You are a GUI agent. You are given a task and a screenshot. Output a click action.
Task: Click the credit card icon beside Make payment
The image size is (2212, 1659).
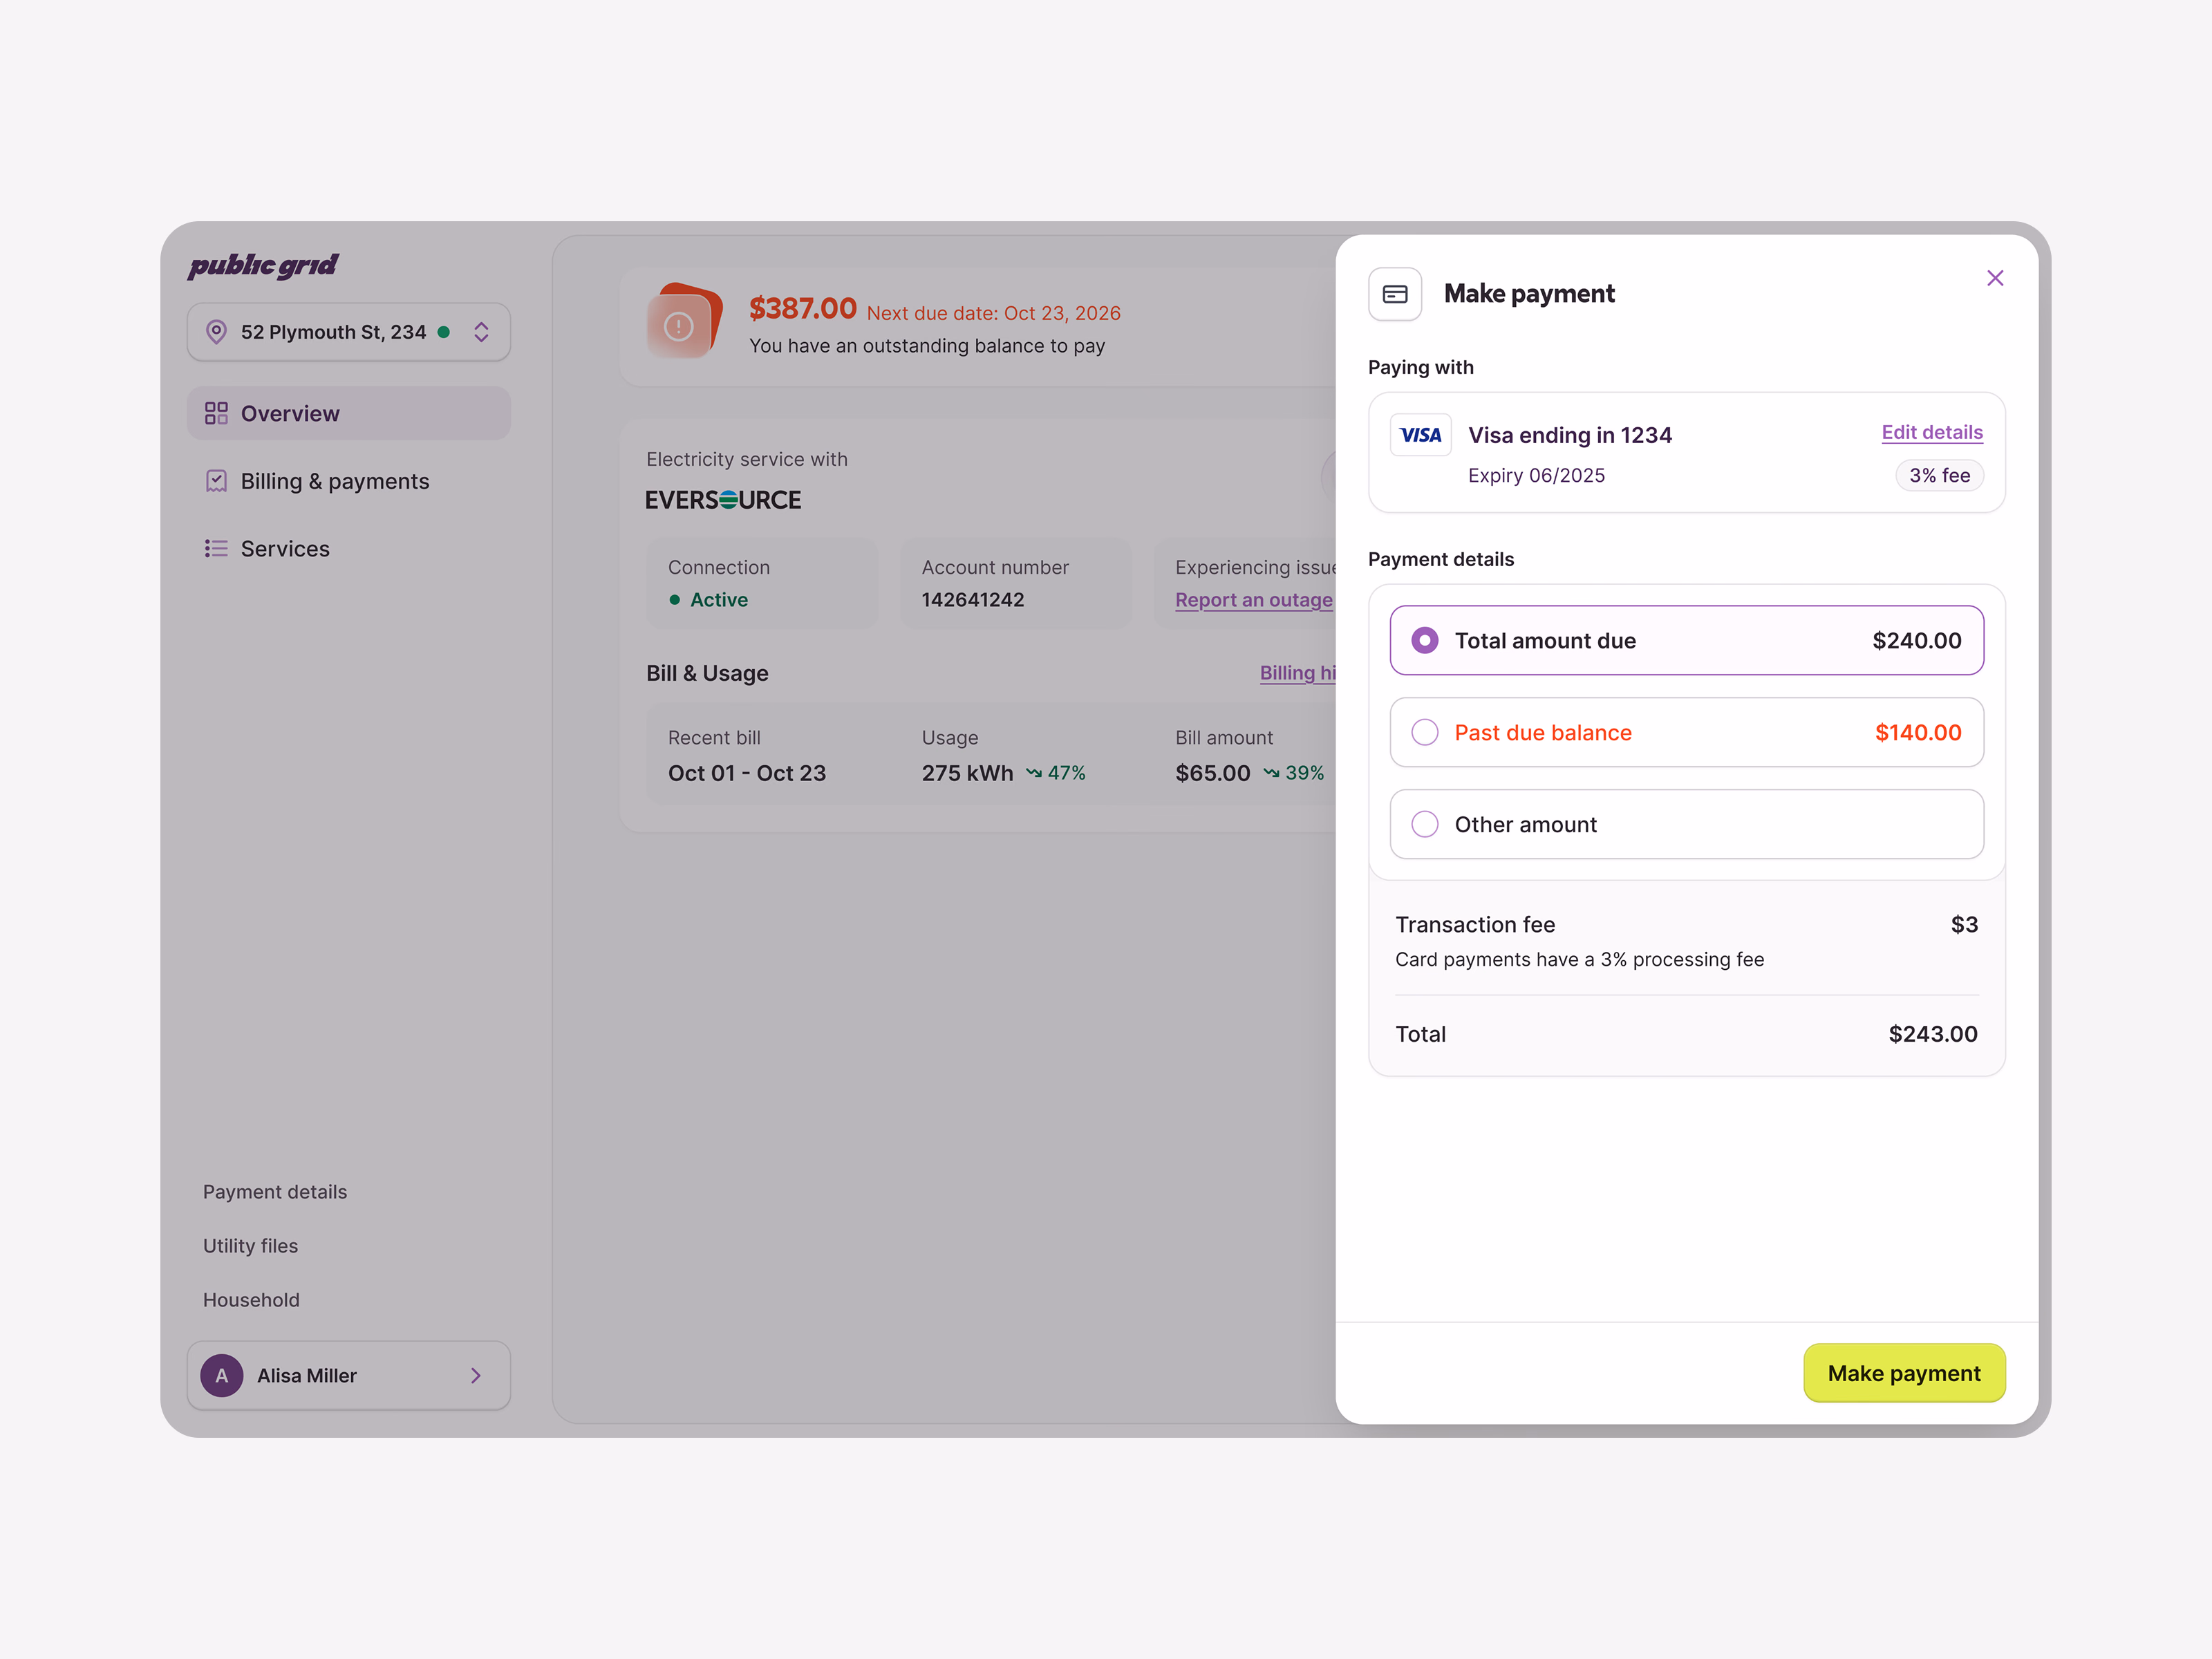coord(1395,294)
